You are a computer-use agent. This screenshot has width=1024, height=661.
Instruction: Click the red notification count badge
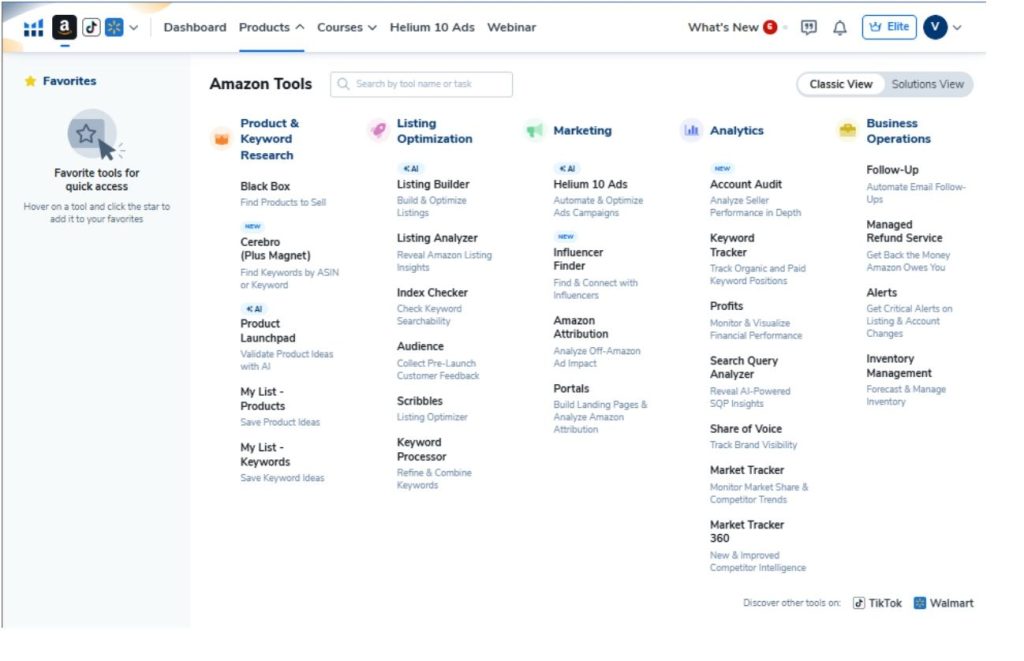[770, 27]
